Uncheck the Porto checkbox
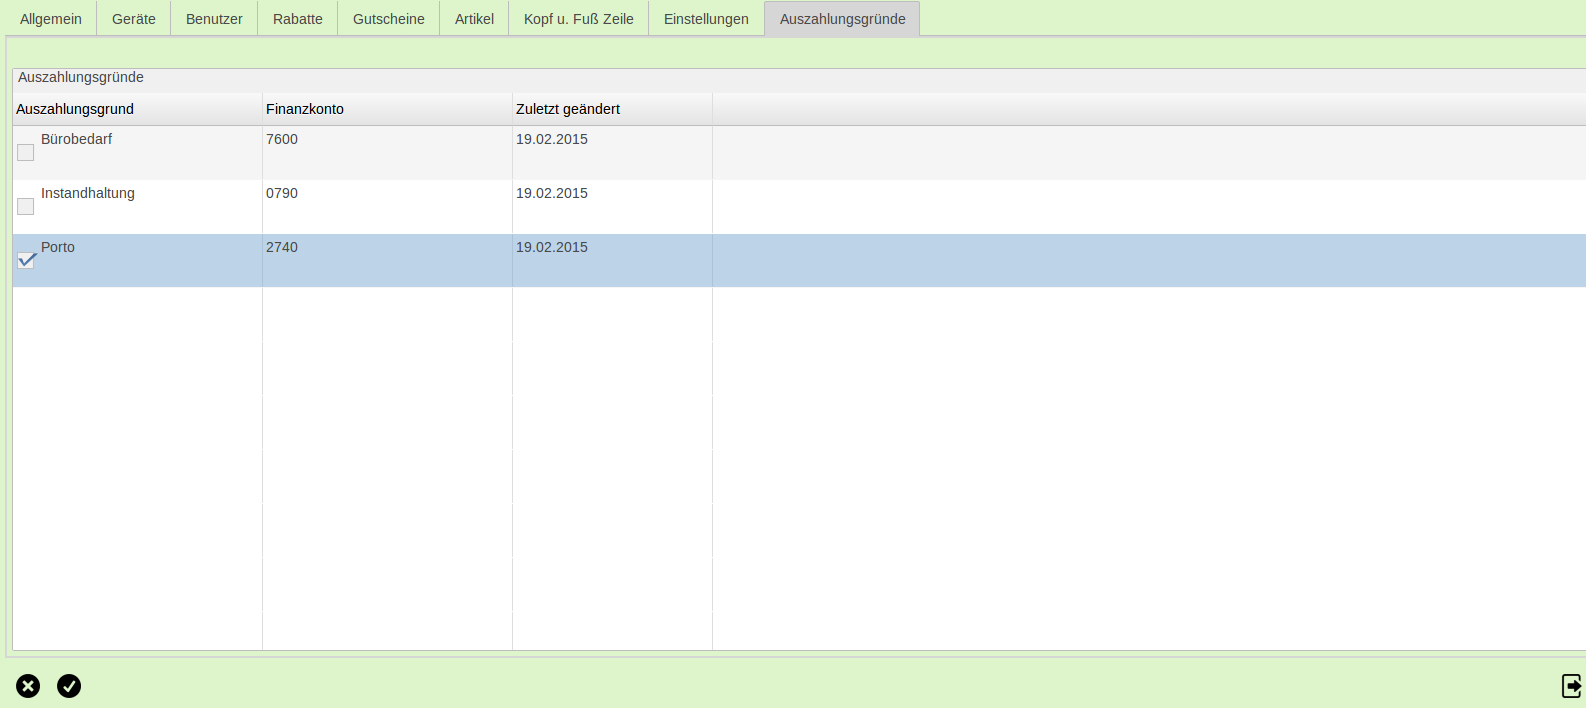The height and width of the screenshot is (708, 1586). click(x=26, y=261)
